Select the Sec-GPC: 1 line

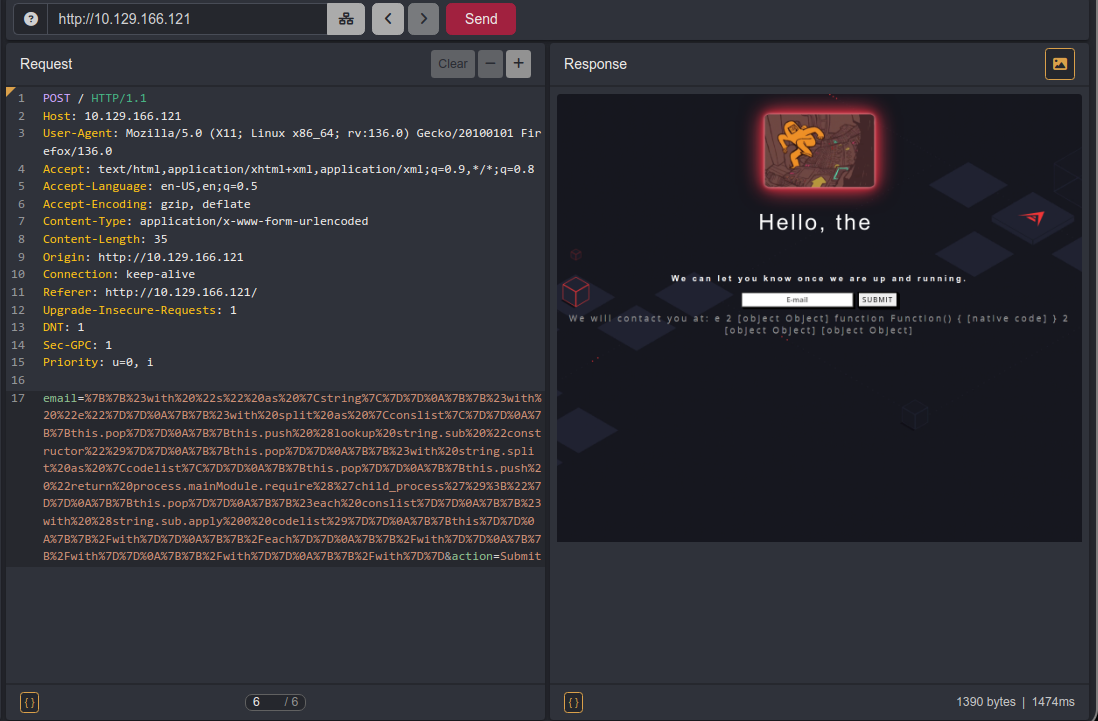[x=77, y=345]
